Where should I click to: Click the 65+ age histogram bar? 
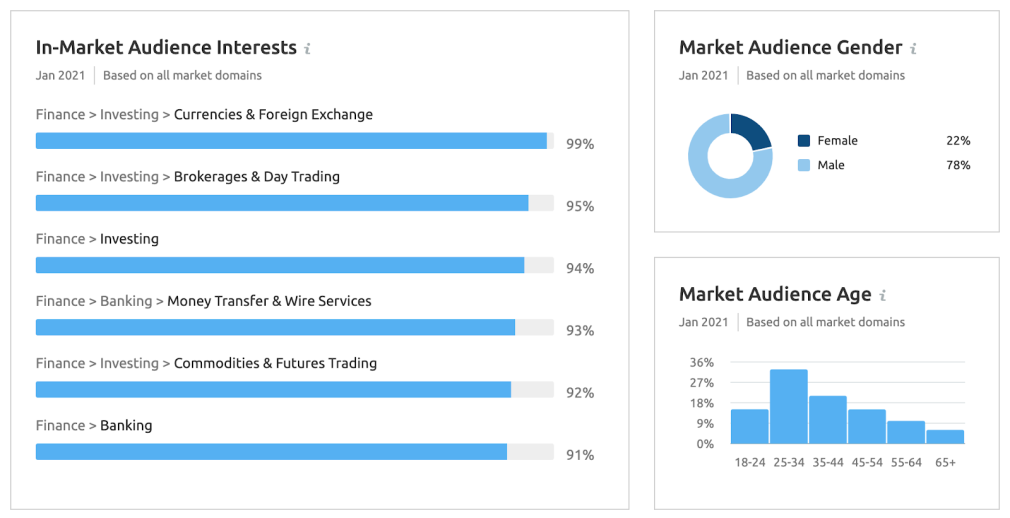pyautogui.click(x=945, y=436)
